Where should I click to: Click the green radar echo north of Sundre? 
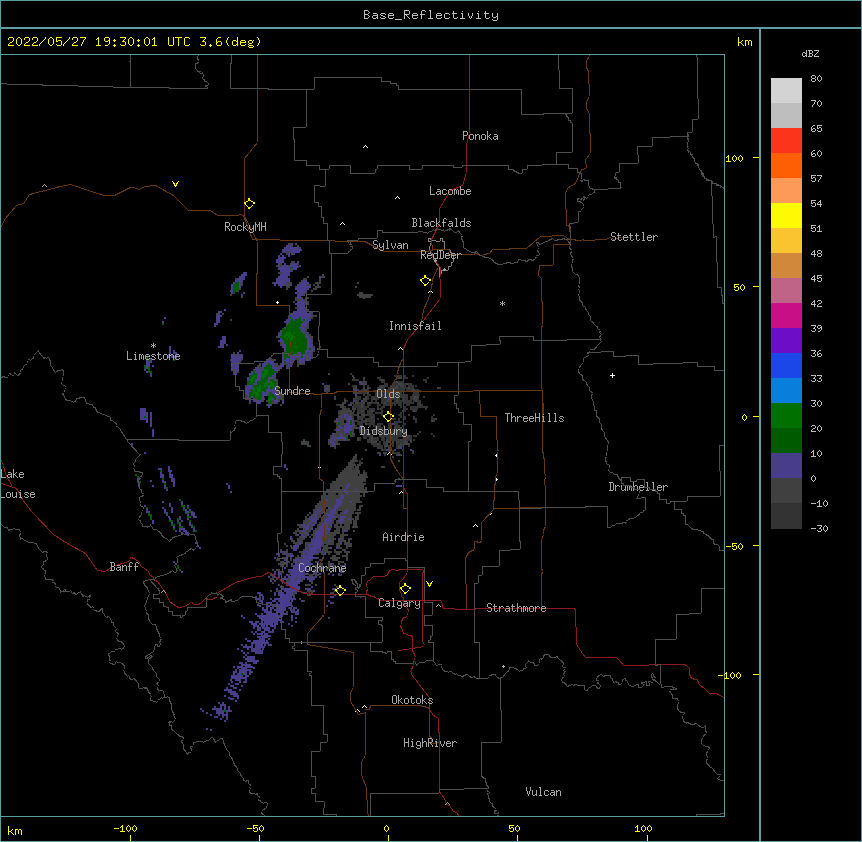click(296, 336)
